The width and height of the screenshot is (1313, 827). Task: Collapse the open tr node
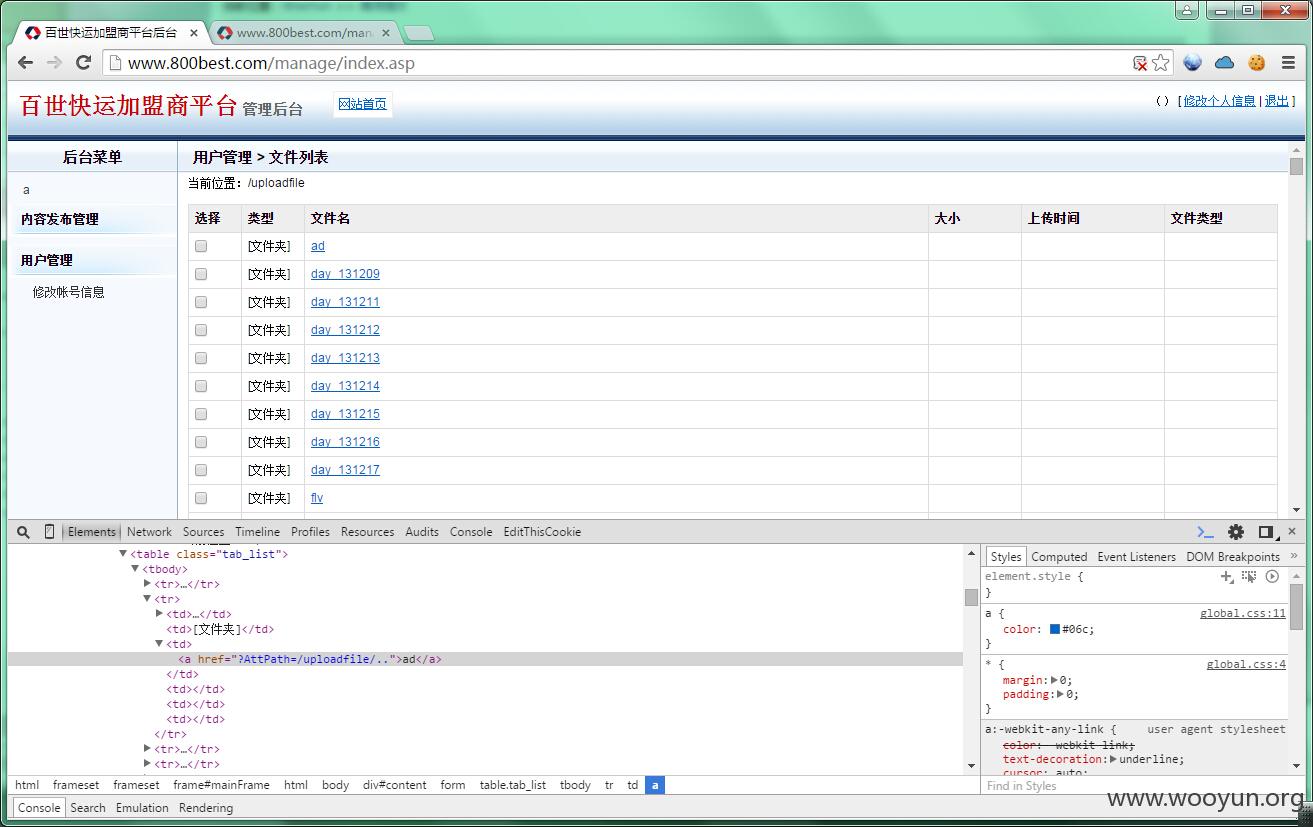click(x=147, y=599)
